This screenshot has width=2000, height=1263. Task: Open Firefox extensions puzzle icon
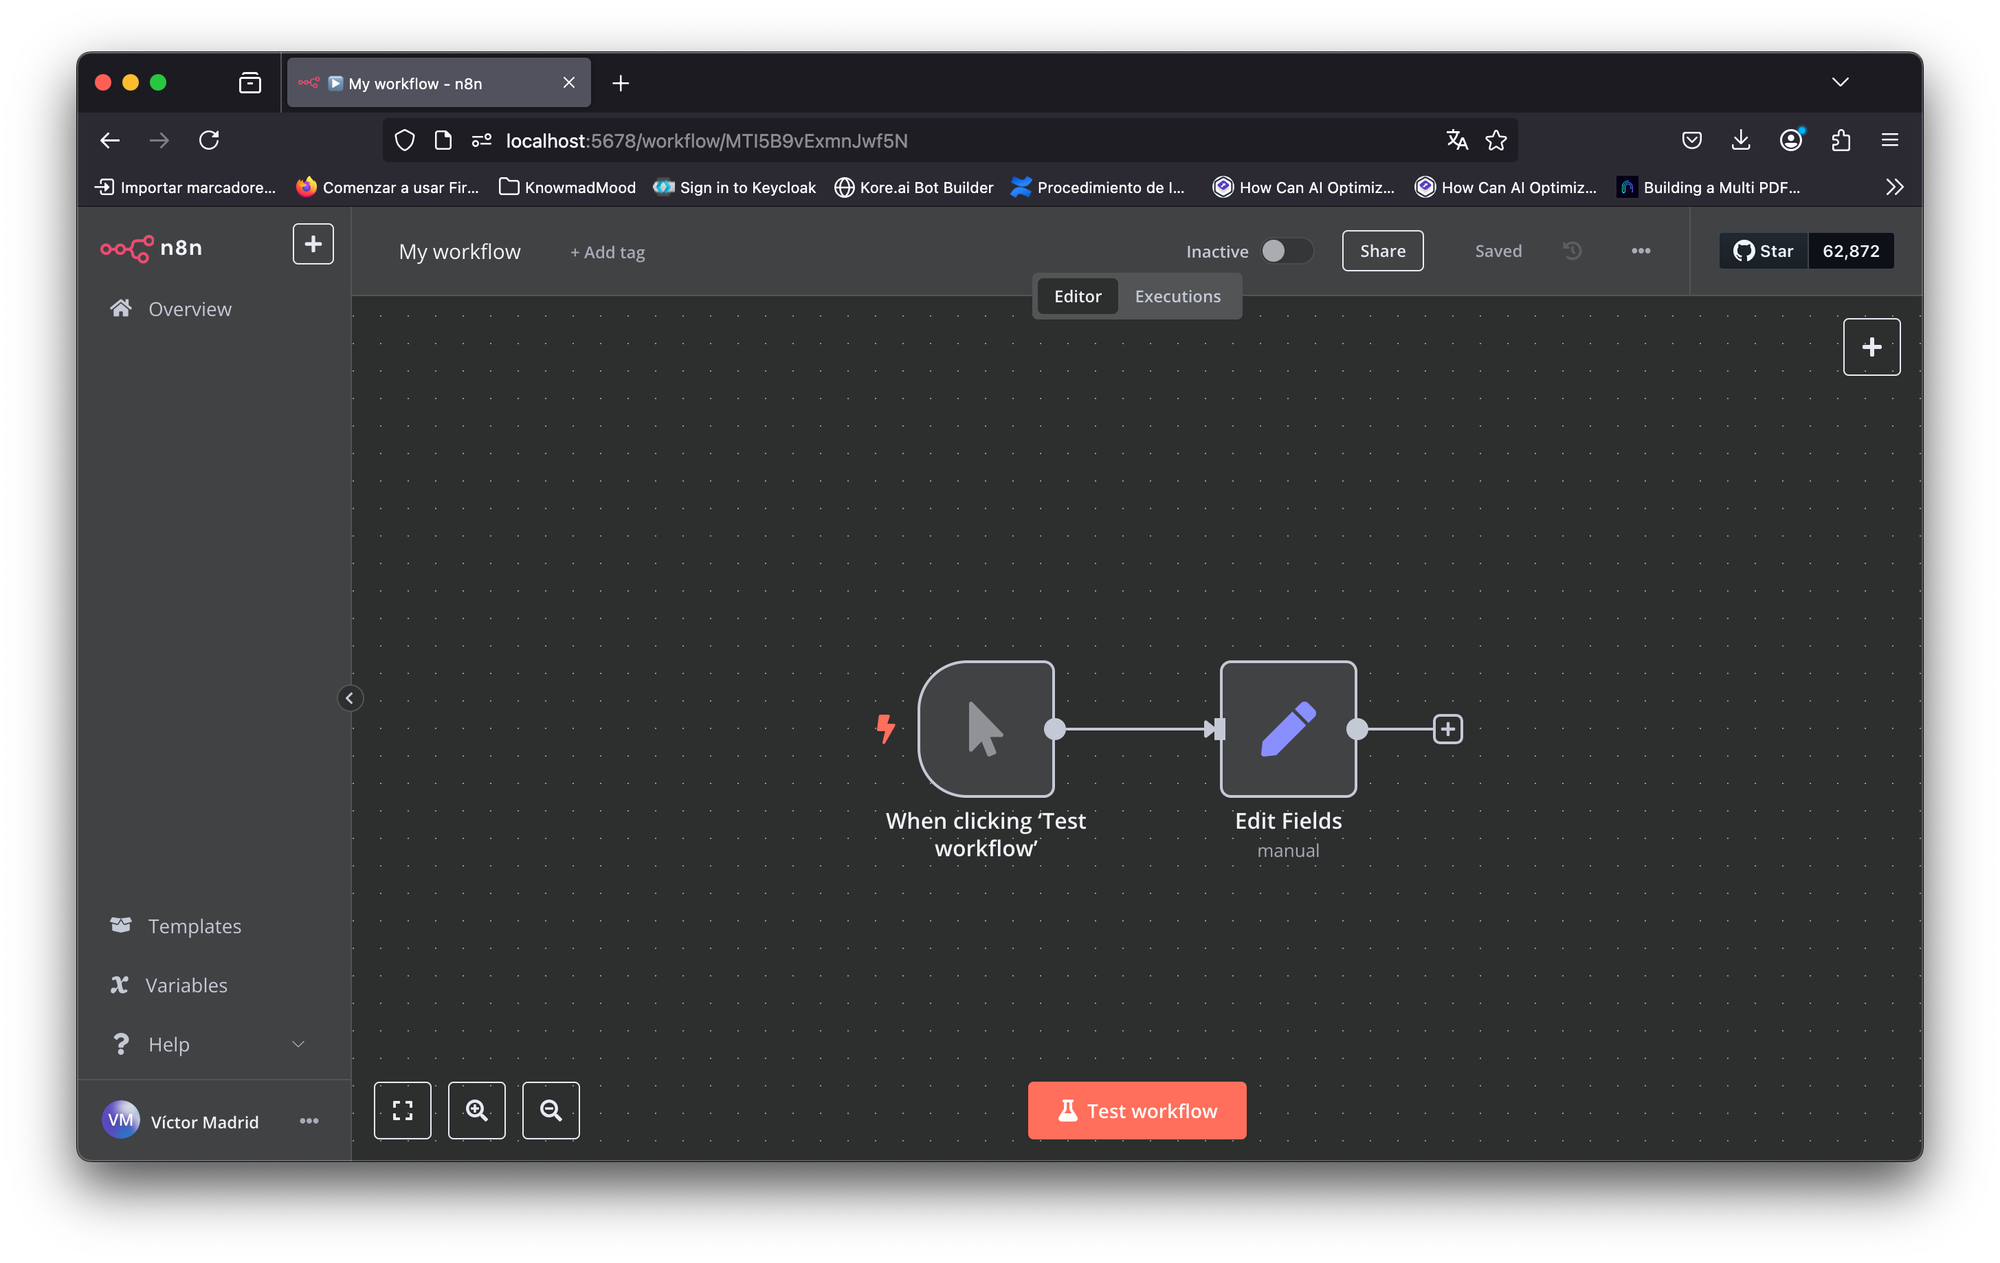click(1840, 140)
